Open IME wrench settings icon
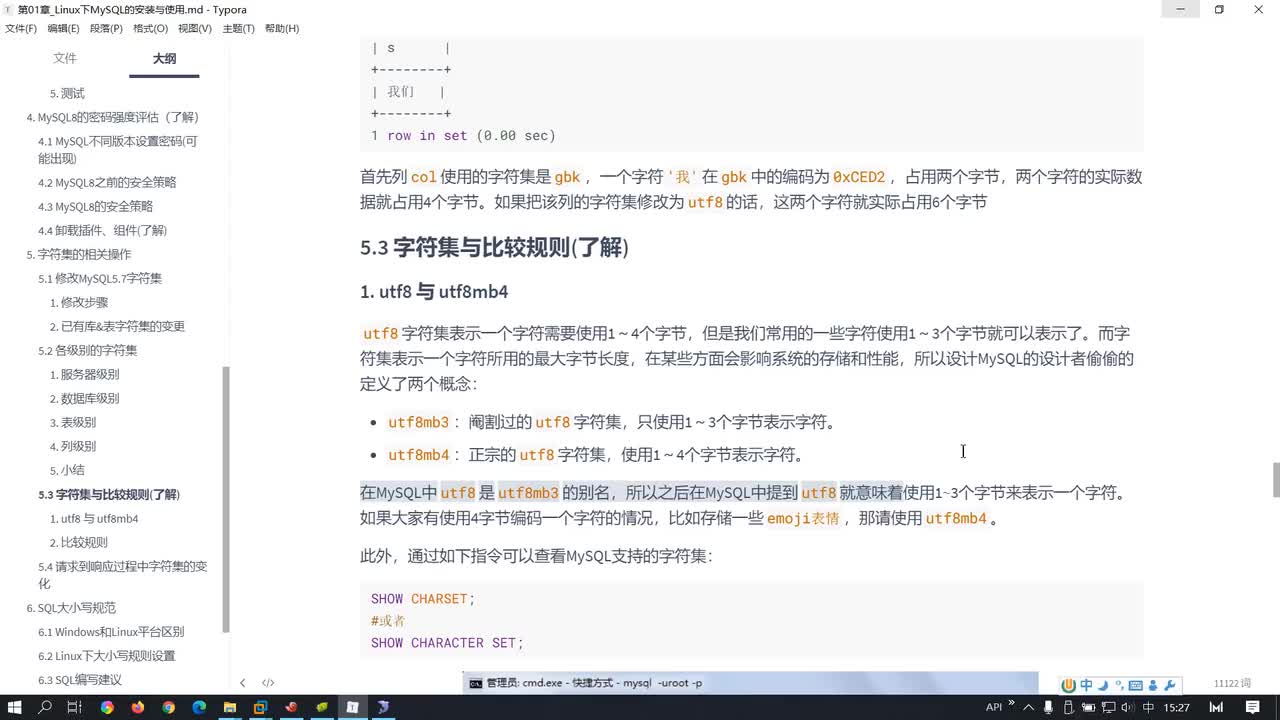 [x=1169, y=685]
